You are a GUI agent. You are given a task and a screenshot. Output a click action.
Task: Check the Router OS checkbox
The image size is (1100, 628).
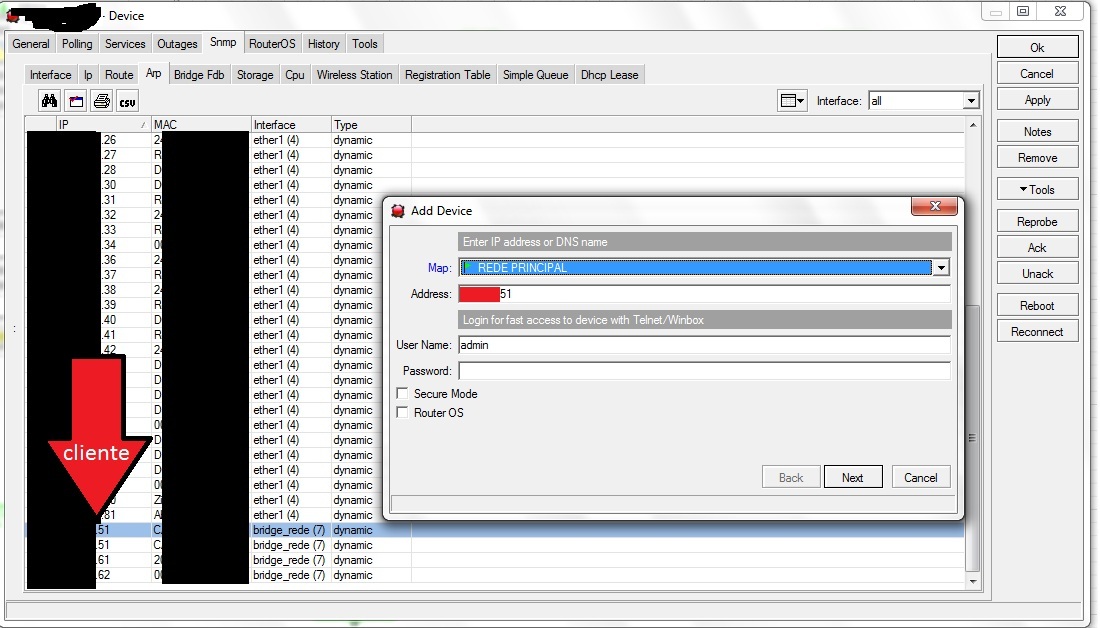click(402, 413)
